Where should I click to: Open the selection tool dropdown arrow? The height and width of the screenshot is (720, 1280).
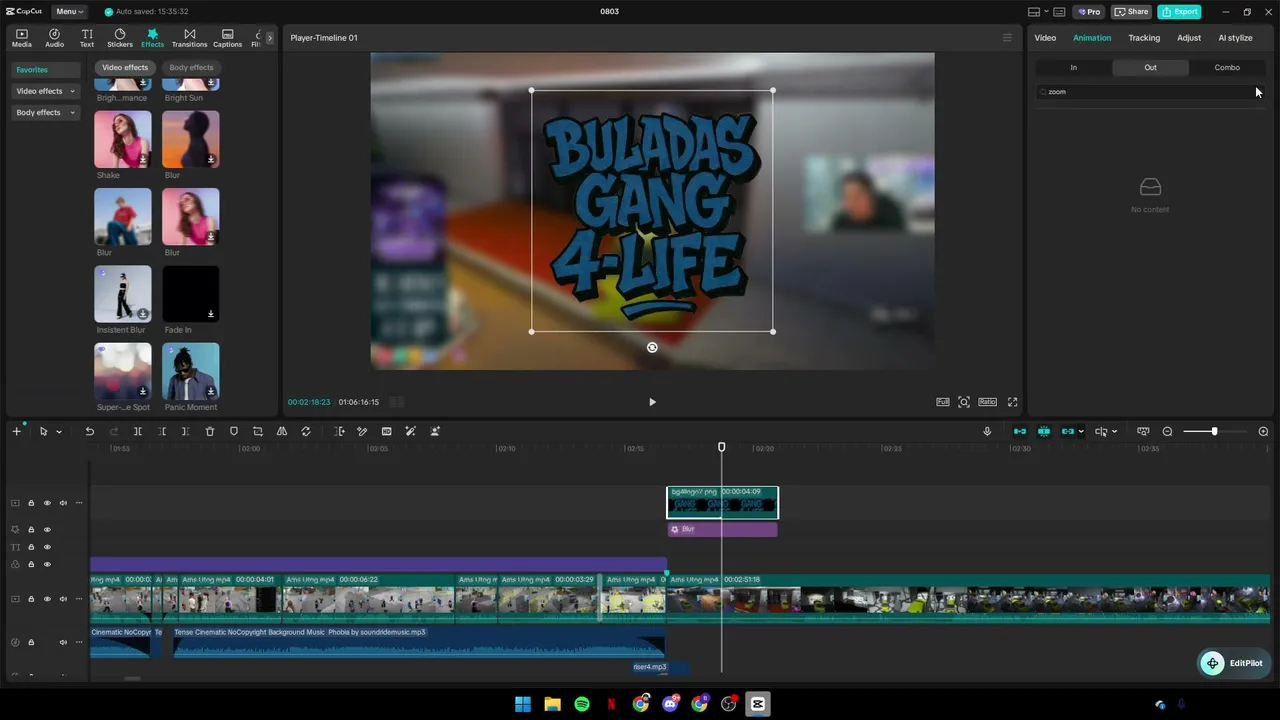tap(59, 432)
